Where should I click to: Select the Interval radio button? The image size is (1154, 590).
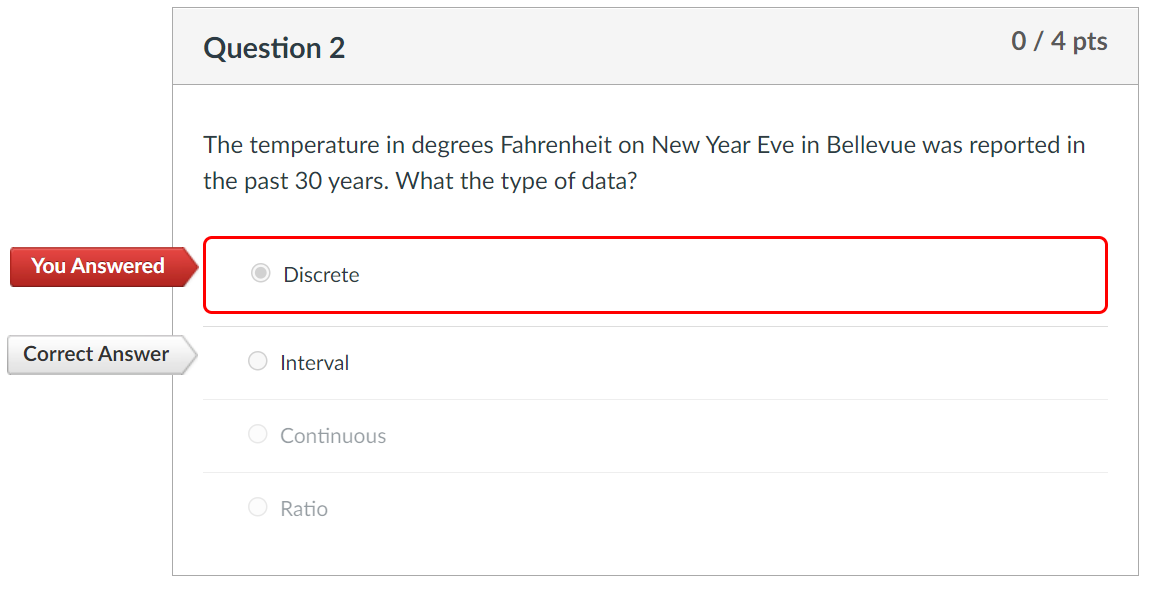point(257,360)
